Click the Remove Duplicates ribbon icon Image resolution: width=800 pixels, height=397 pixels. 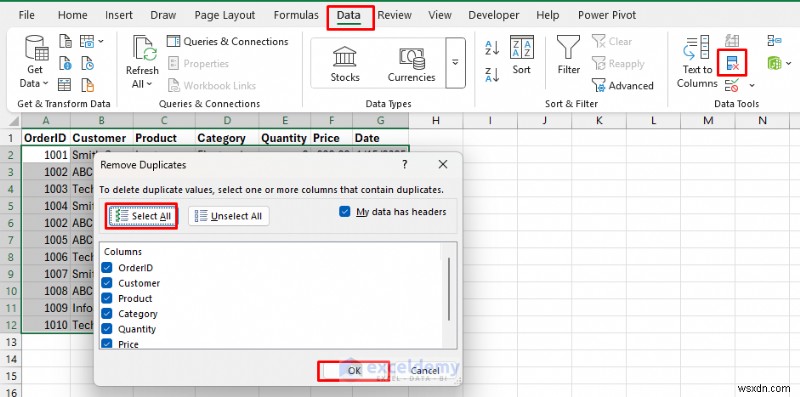[732, 63]
